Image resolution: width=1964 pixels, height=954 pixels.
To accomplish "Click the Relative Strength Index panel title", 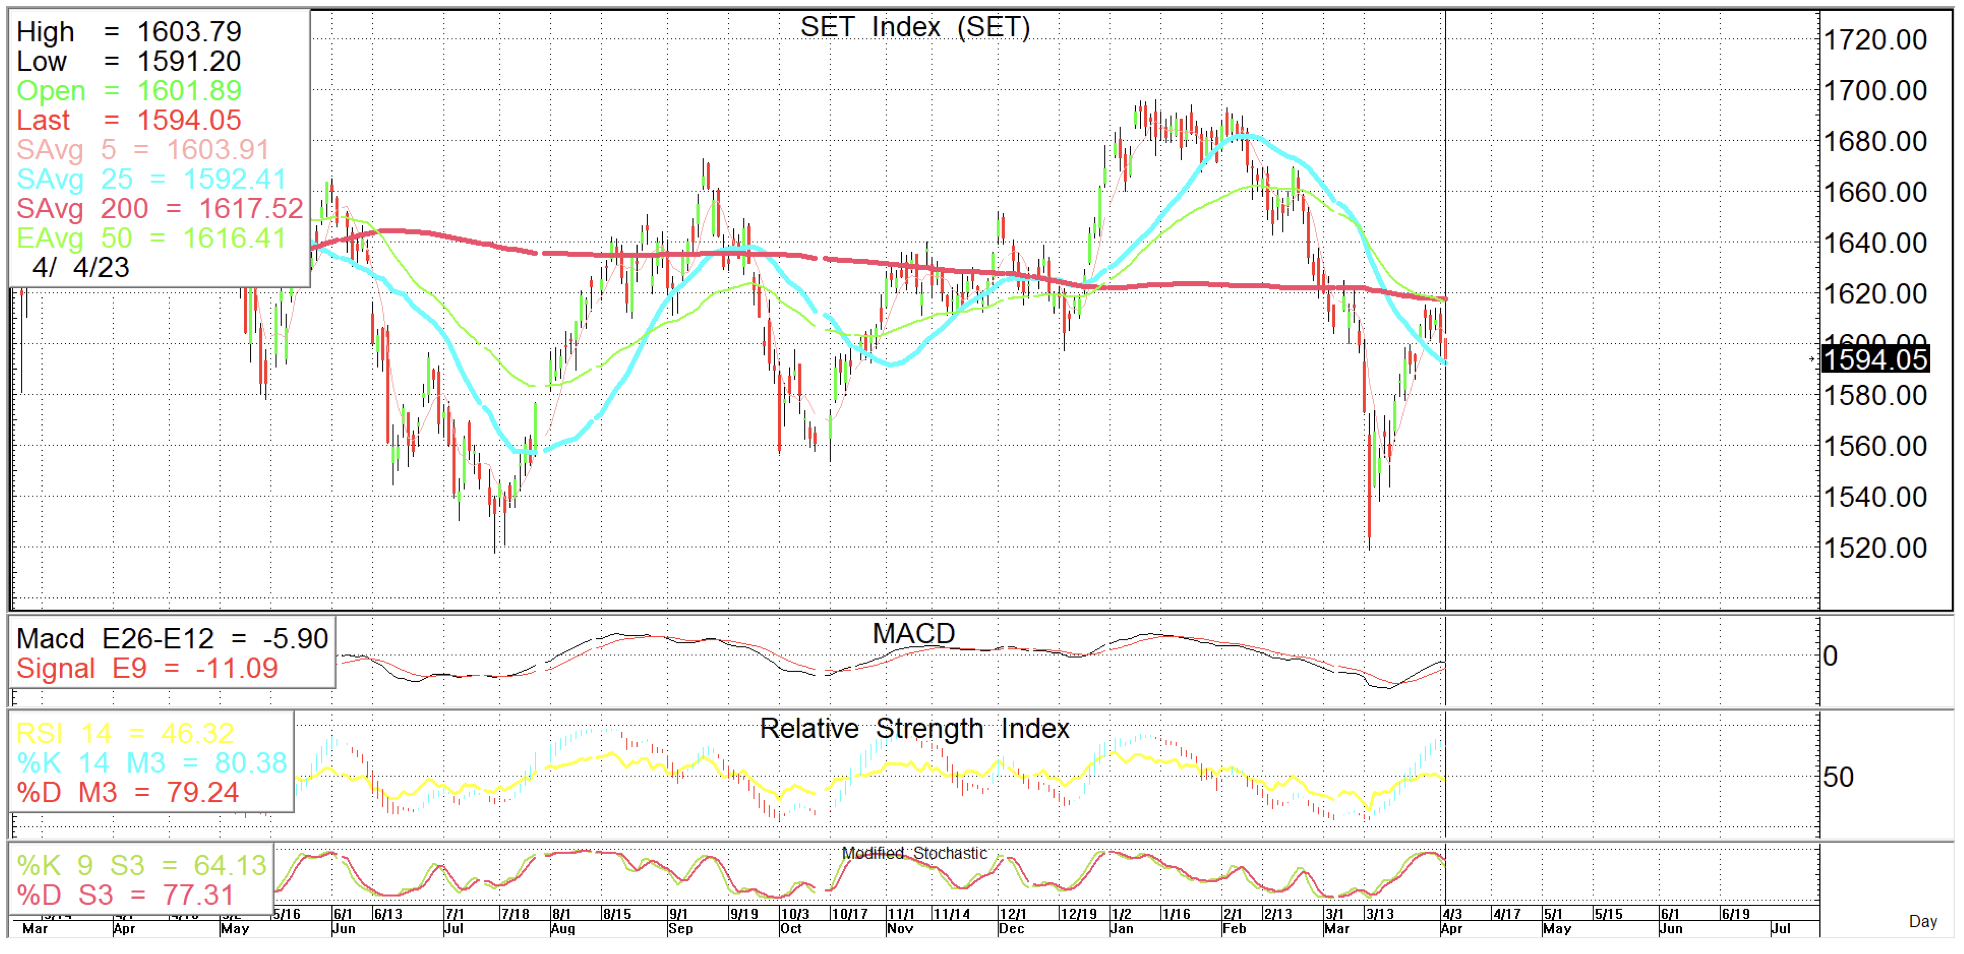I will [914, 729].
